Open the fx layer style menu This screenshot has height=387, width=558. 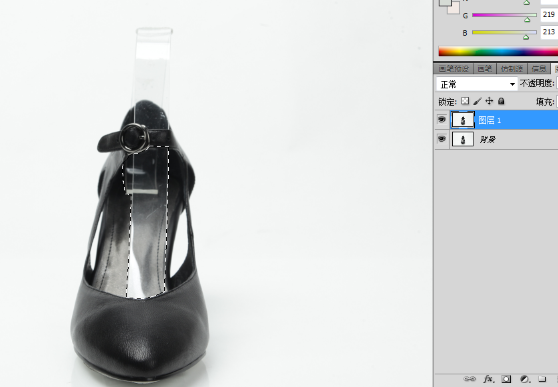[489, 379]
